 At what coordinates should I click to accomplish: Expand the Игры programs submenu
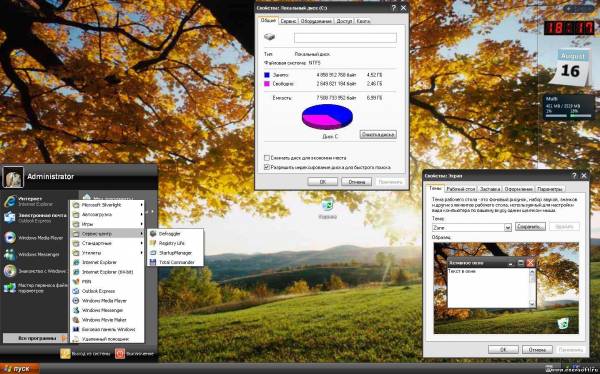108,224
